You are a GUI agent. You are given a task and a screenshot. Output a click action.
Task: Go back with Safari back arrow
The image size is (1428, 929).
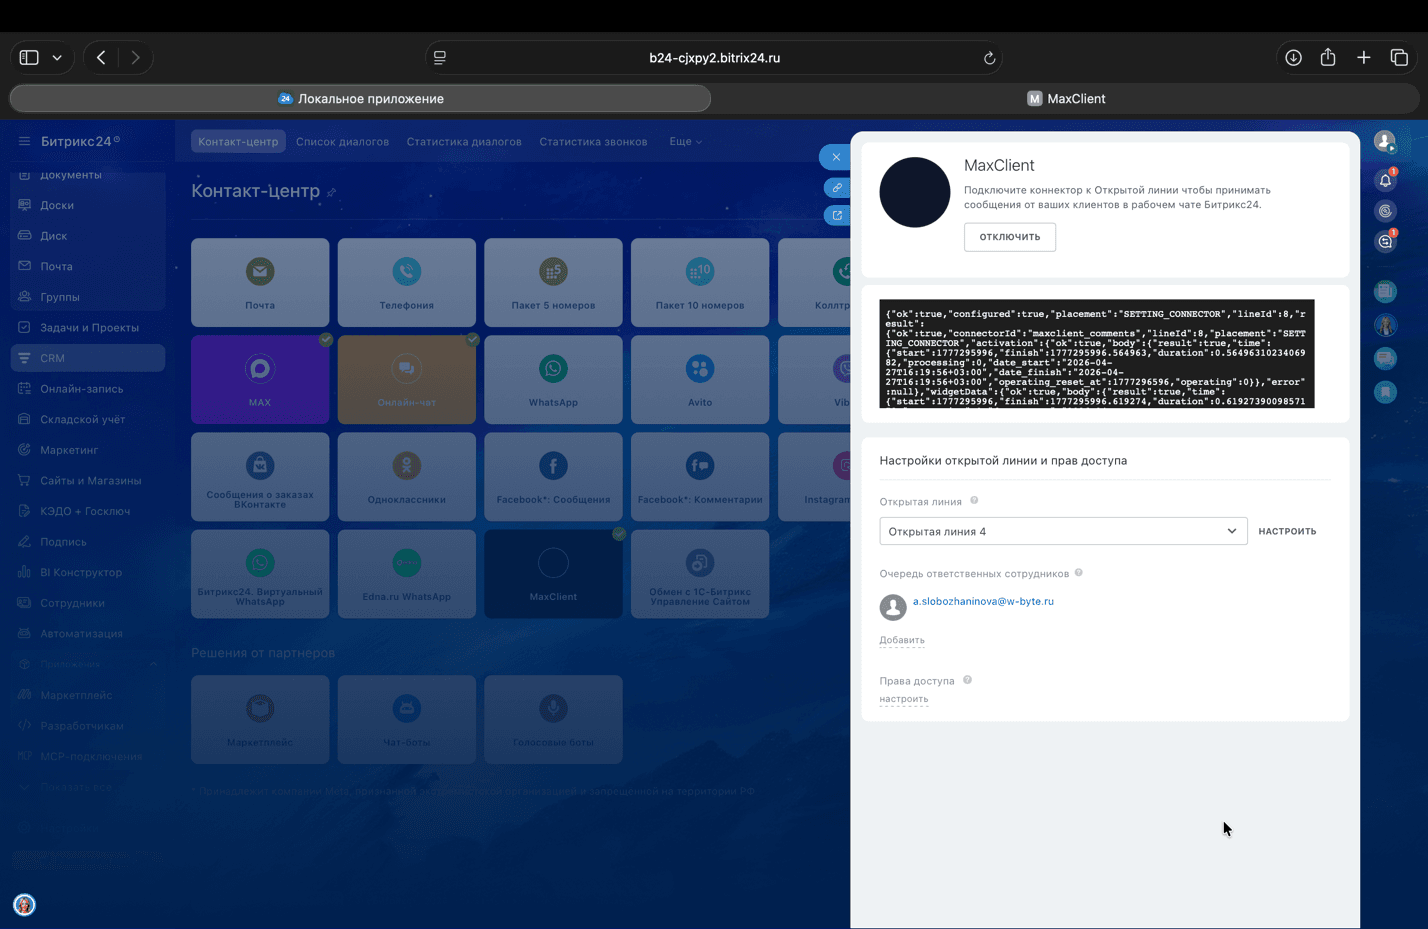pyautogui.click(x=101, y=58)
